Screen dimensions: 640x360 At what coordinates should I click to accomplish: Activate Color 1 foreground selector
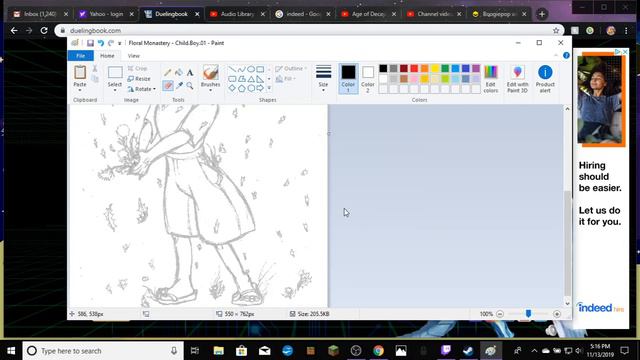click(x=348, y=79)
